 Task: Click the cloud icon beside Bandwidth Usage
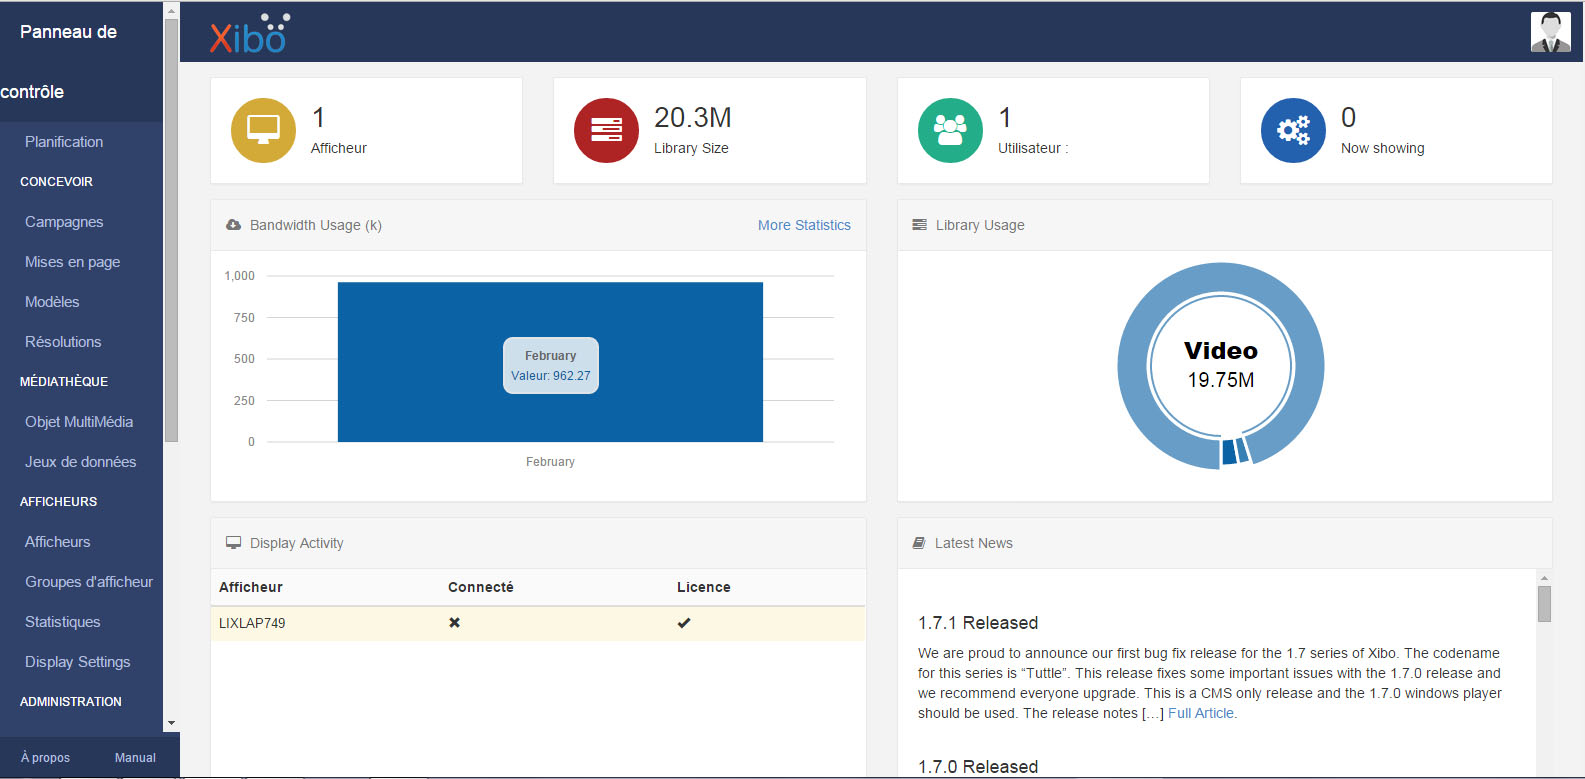pos(233,225)
